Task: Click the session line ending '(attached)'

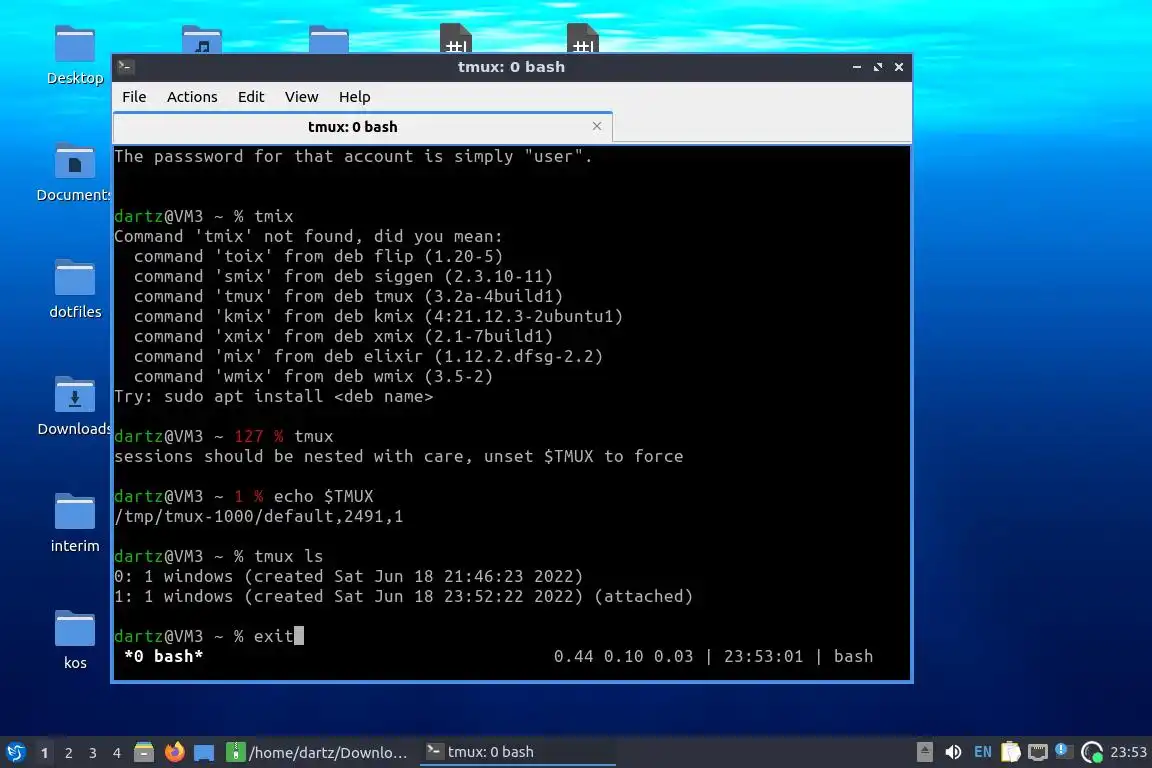Action: click(403, 596)
